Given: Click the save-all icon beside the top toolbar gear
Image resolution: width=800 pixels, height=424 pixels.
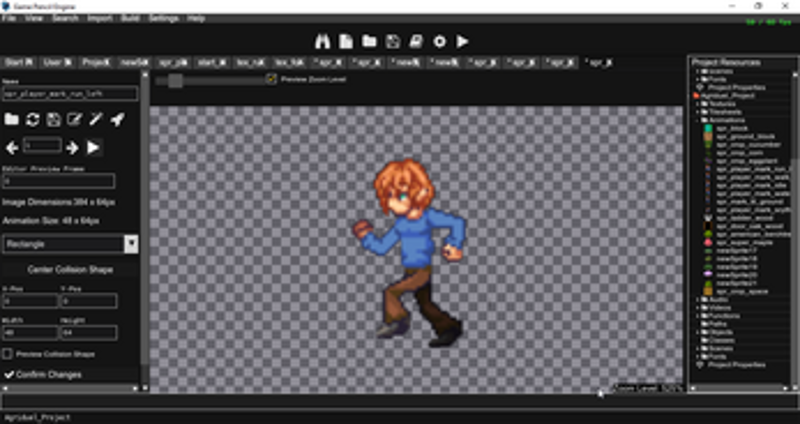Looking at the screenshot, I should [416, 41].
